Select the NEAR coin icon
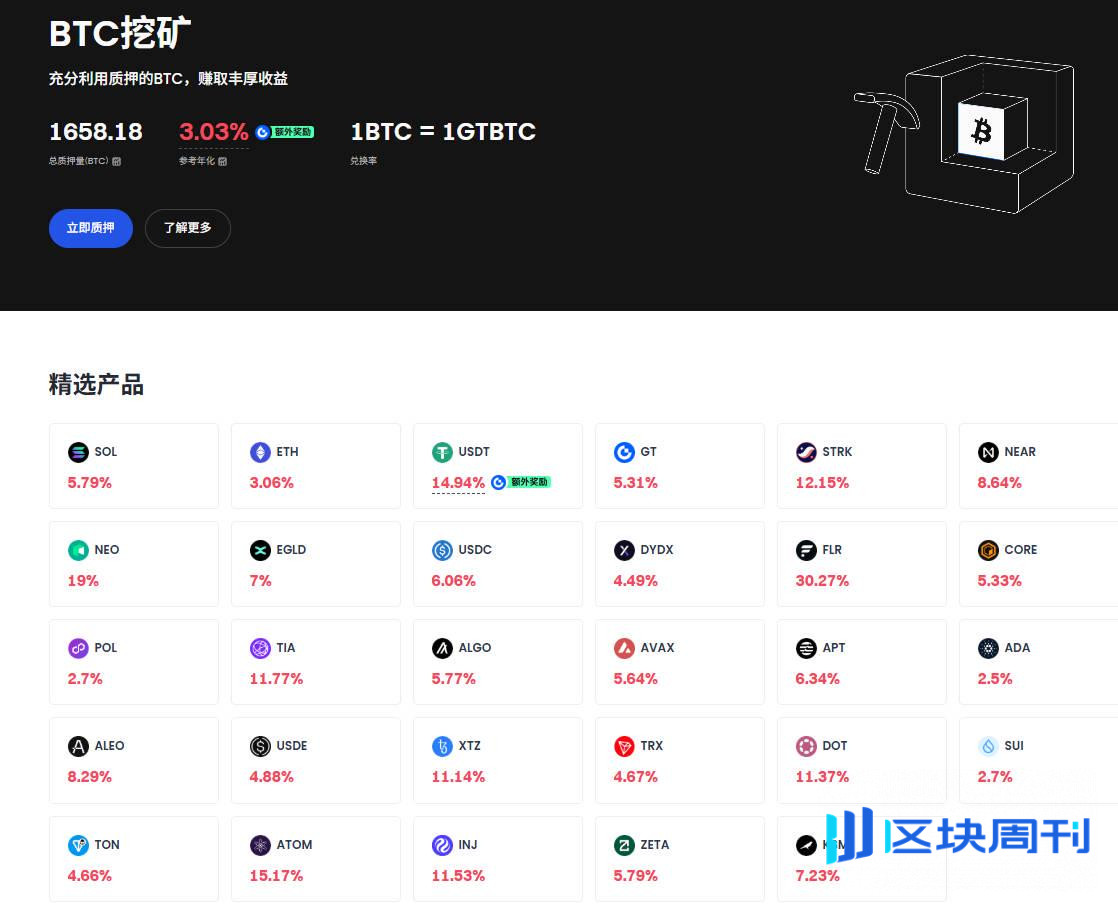The height and width of the screenshot is (908, 1118). coord(988,452)
